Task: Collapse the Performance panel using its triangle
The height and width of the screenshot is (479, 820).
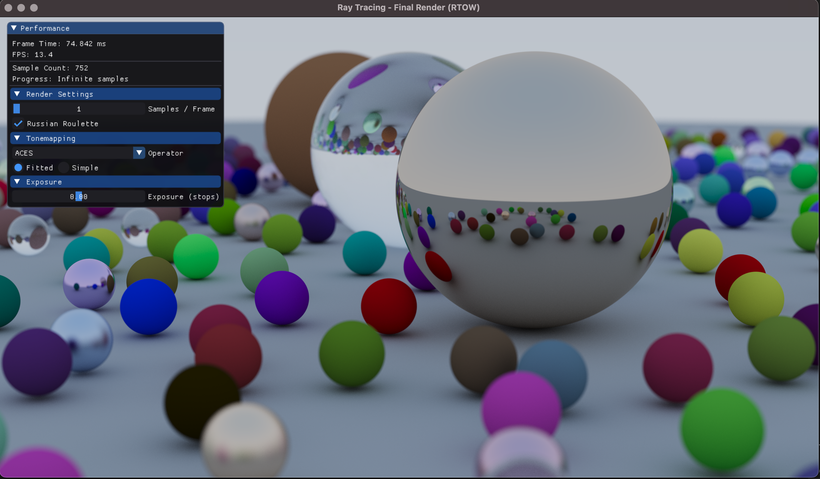Action: pyautogui.click(x=14, y=28)
